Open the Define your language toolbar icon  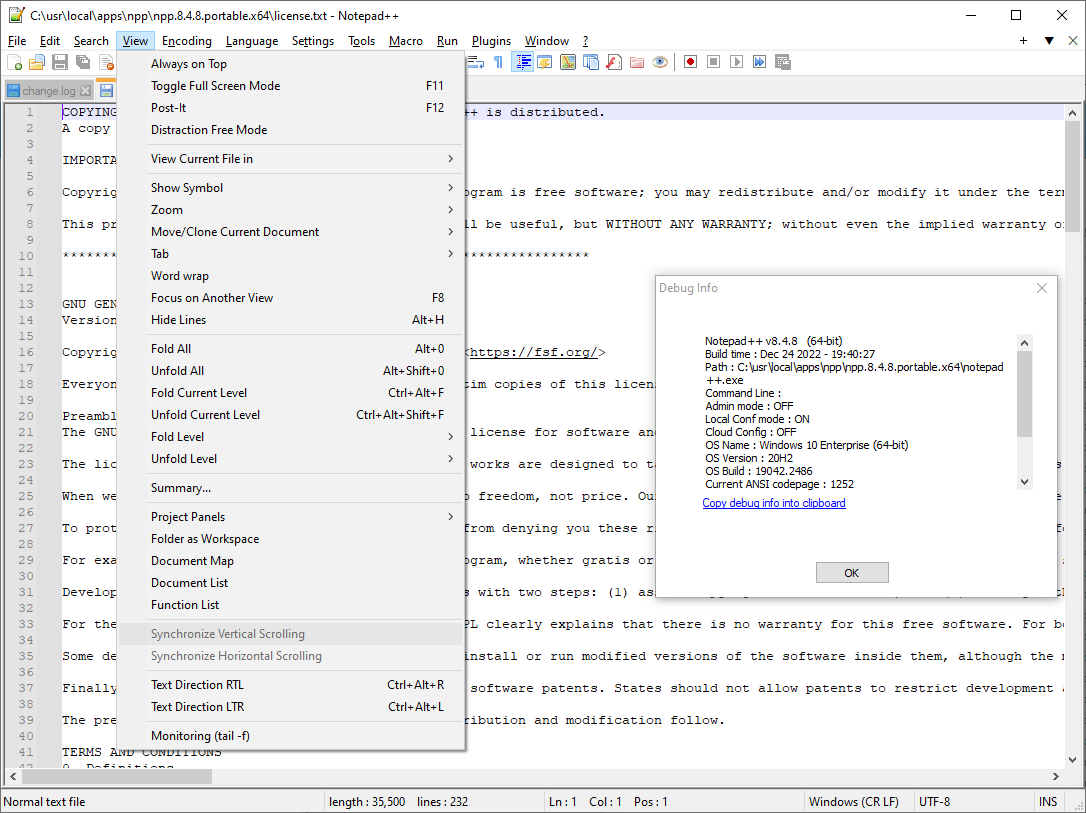tap(545, 62)
